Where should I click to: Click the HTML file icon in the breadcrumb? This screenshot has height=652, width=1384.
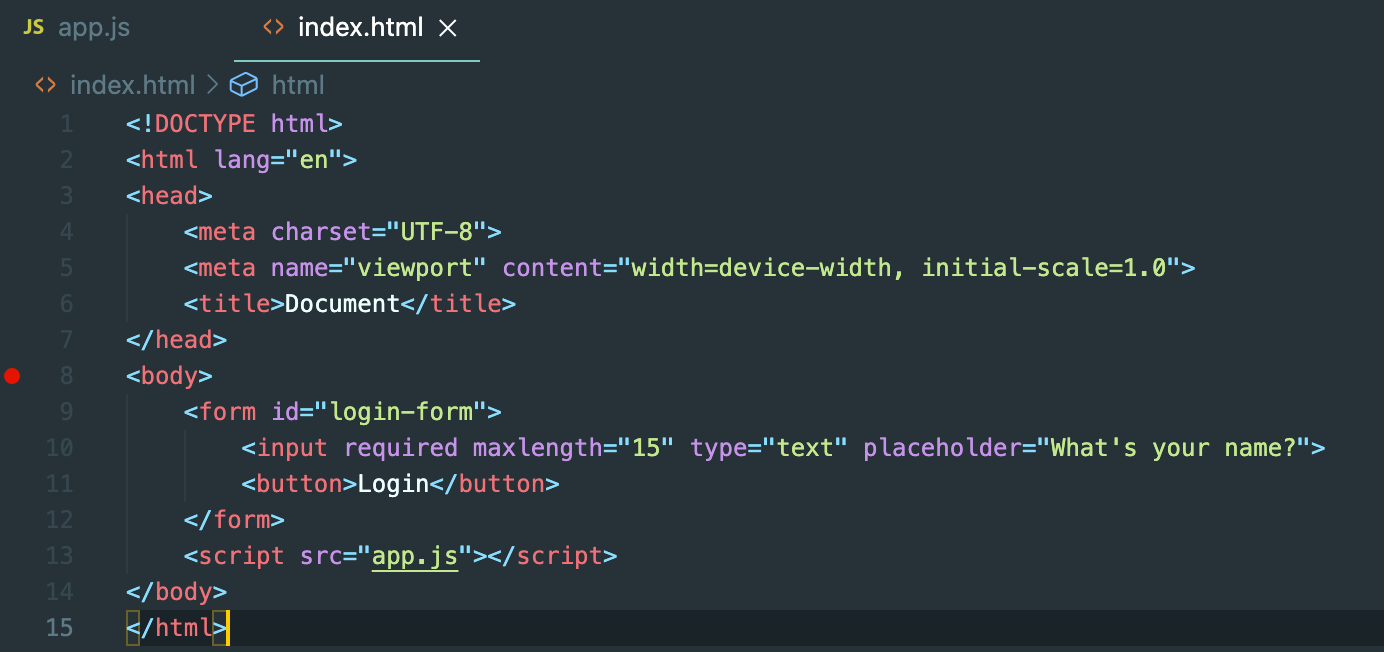(x=46, y=85)
